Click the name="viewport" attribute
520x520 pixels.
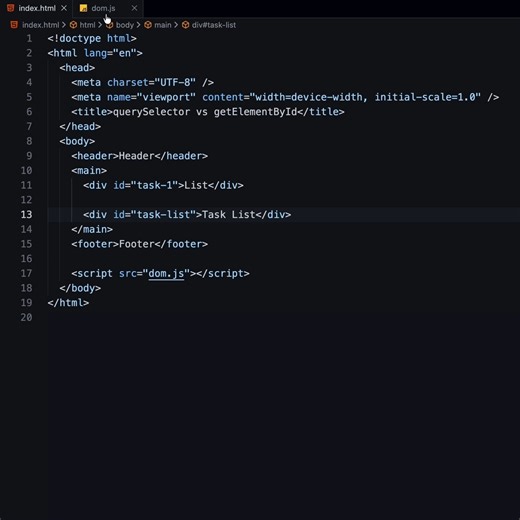[151, 97]
